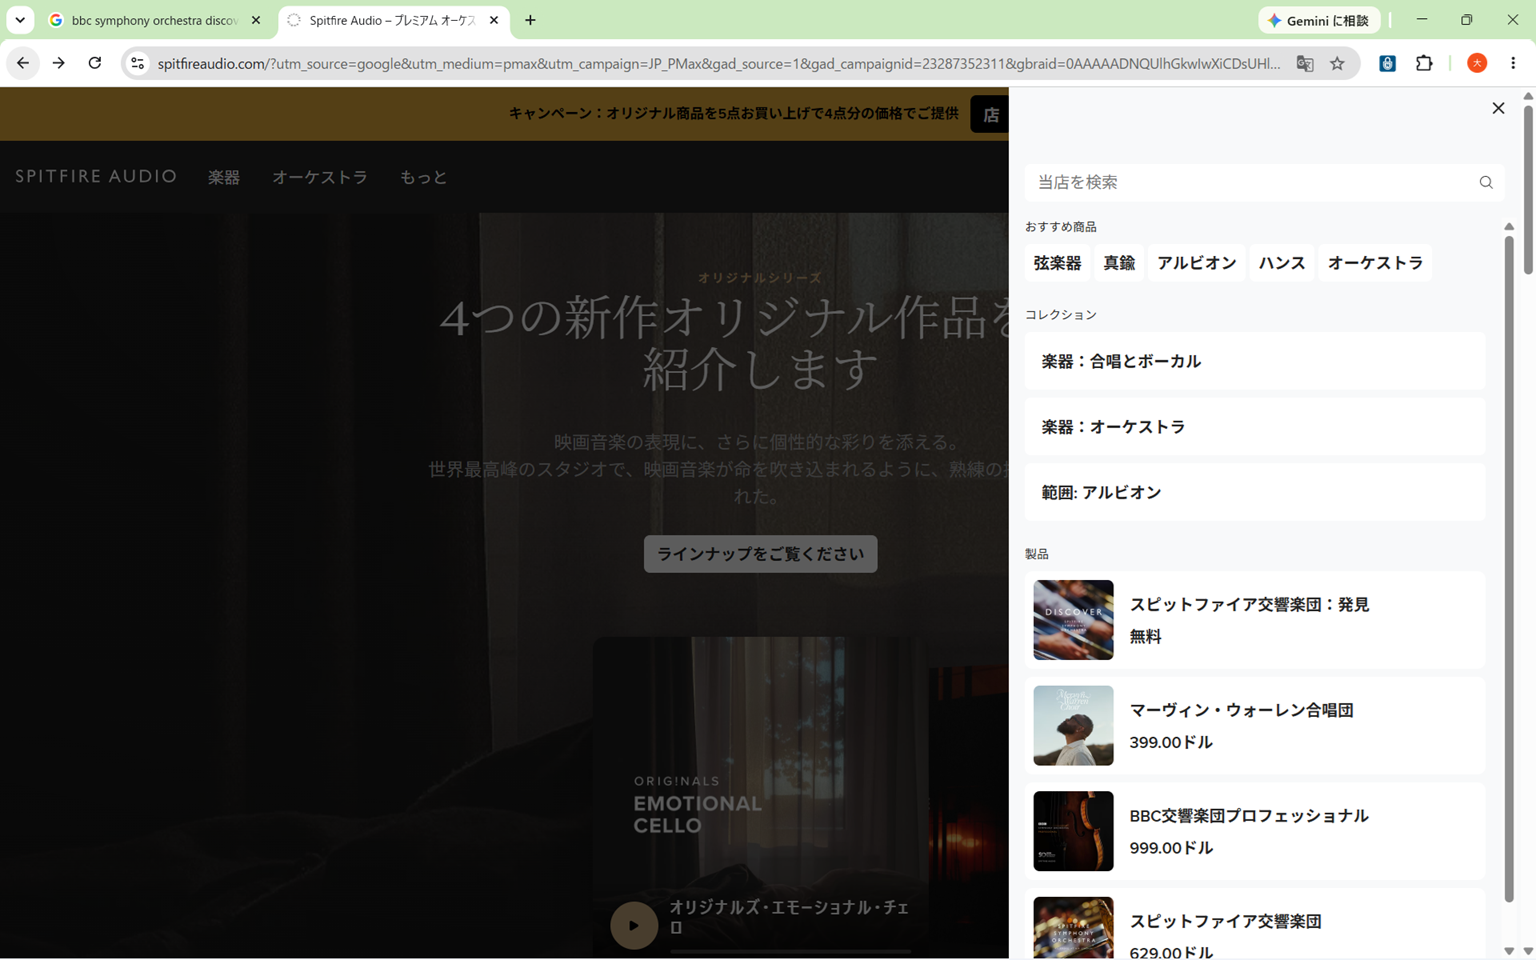Click Gemini に相談 button
The height and width of the screenshot is (960, 1536).
(x=1319, y=20)
